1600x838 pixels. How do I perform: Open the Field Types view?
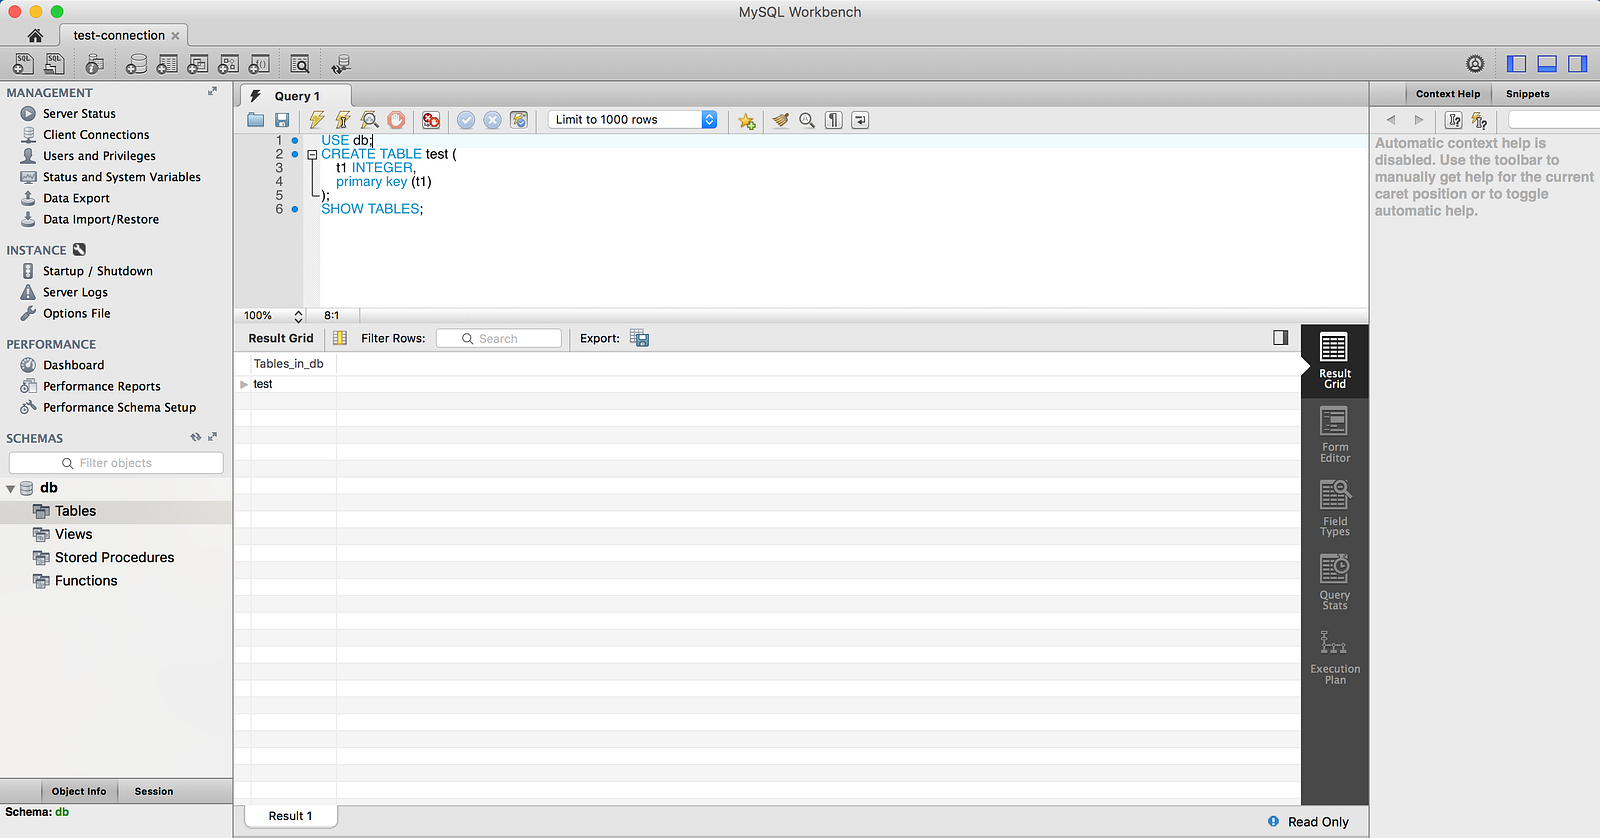click(1335, 509)
